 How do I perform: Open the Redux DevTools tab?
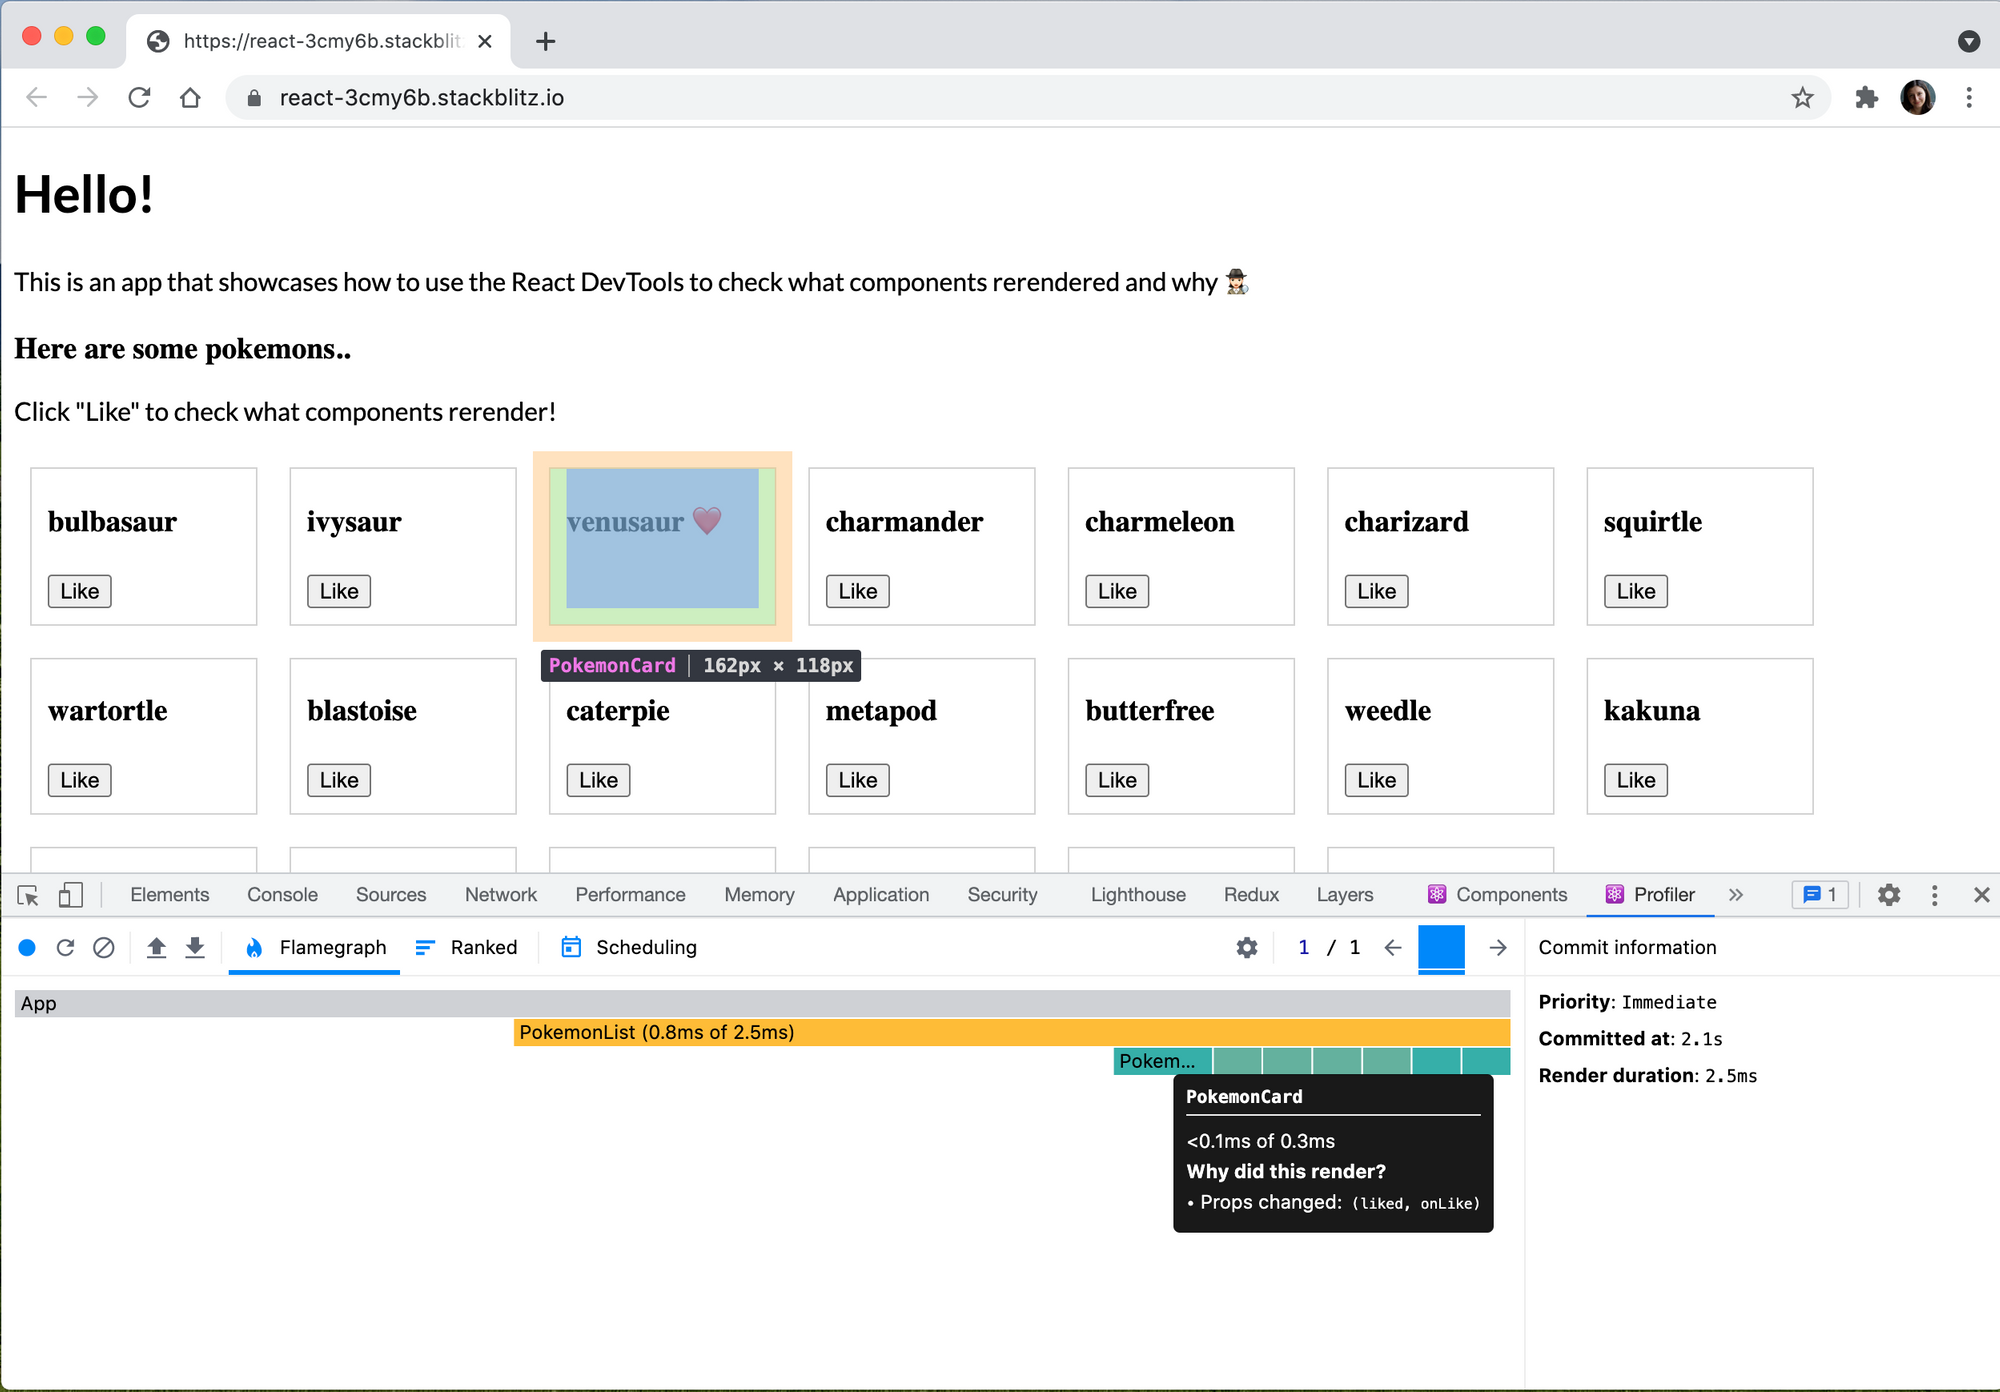1251,894
